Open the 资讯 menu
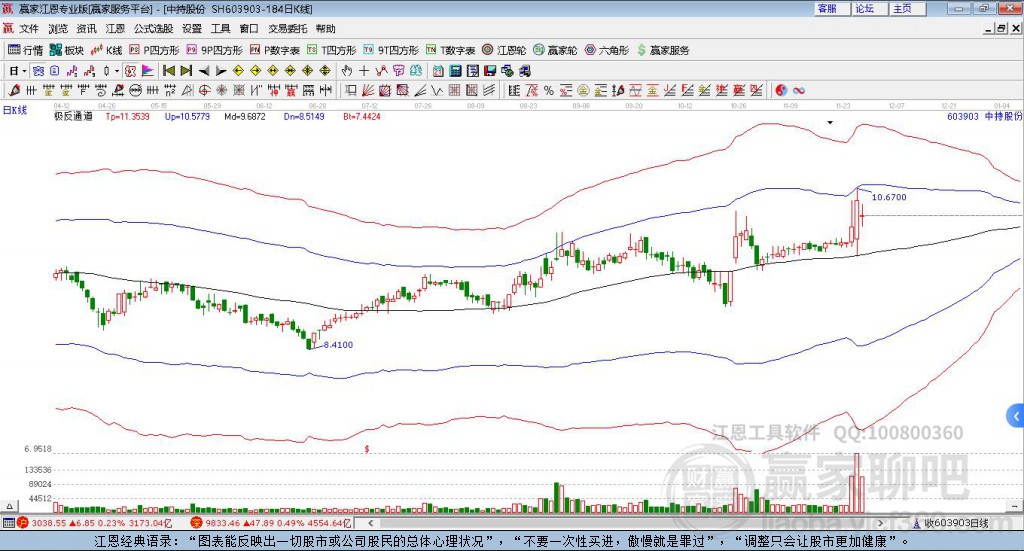 tap(86, 29)
